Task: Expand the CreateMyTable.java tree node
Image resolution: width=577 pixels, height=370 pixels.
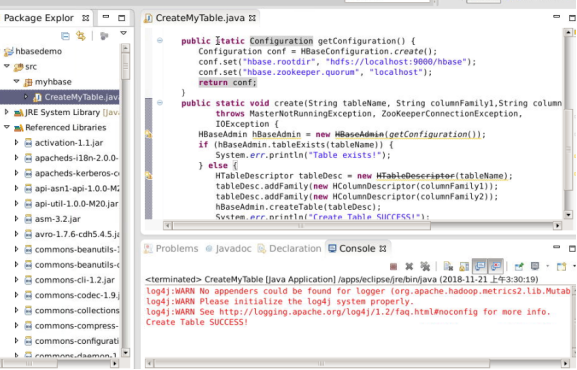Action: (x=26, y=97)
